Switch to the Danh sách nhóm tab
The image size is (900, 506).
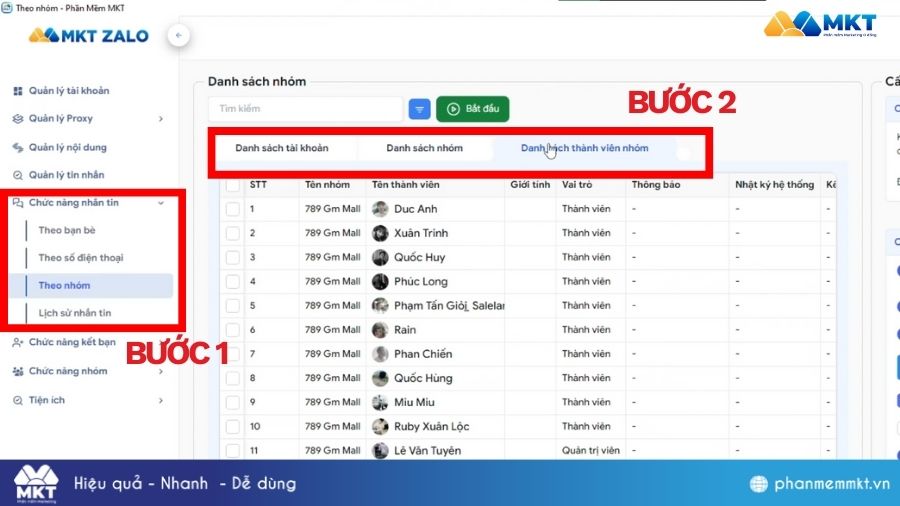click(424, 148)
